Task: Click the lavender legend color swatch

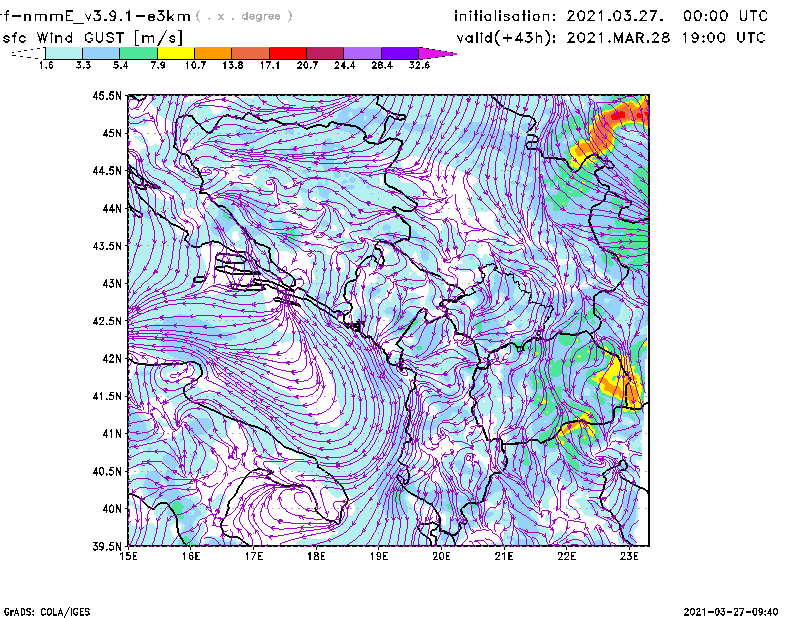Action: coord(363,53)
